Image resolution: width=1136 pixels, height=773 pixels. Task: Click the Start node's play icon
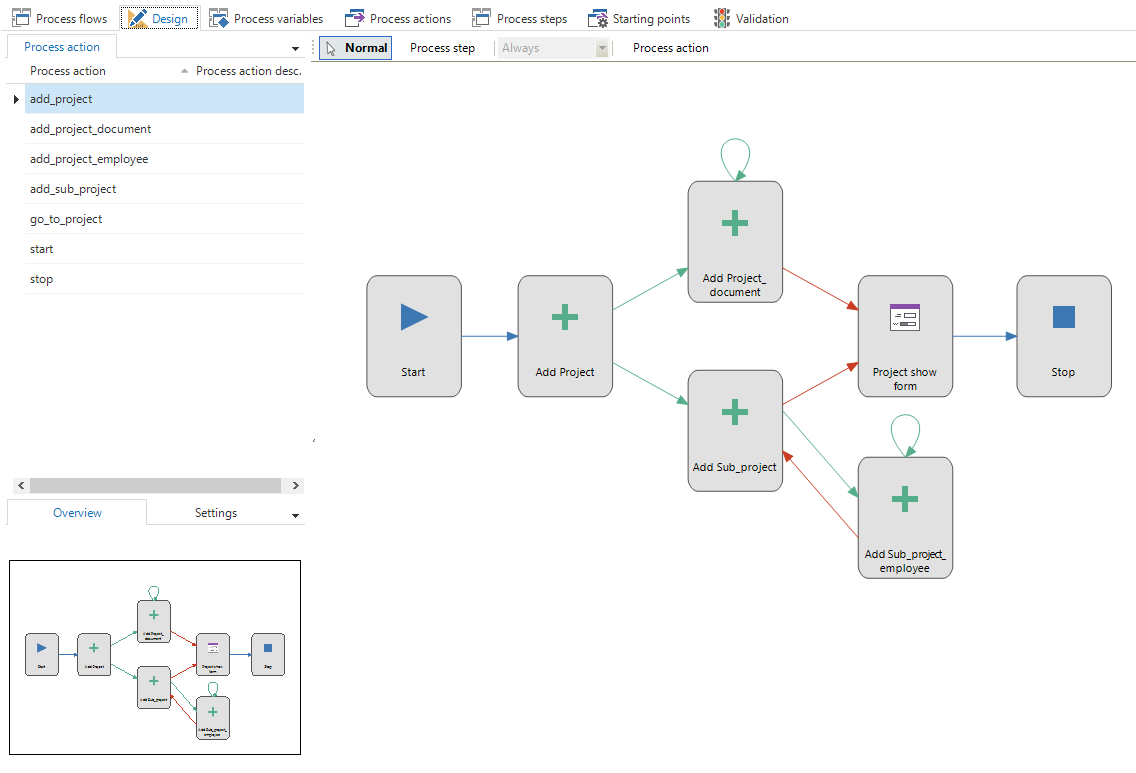(414, 317)
